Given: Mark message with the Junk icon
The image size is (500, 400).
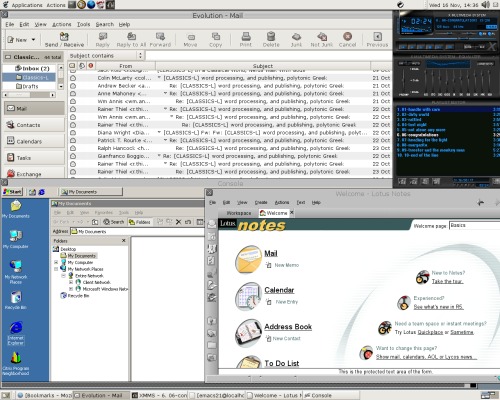Looking at the screenshot, I should click(296, 36).
